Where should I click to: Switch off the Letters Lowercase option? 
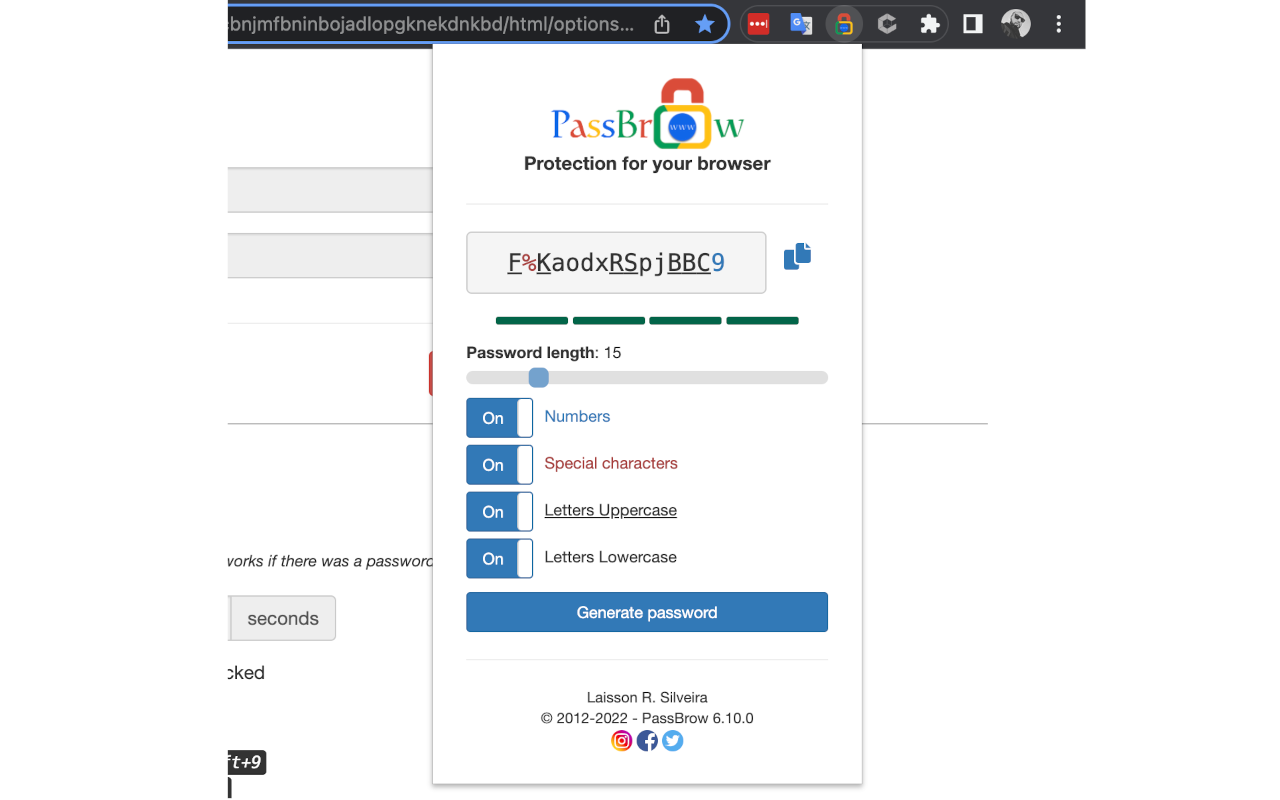click(499, 558)
